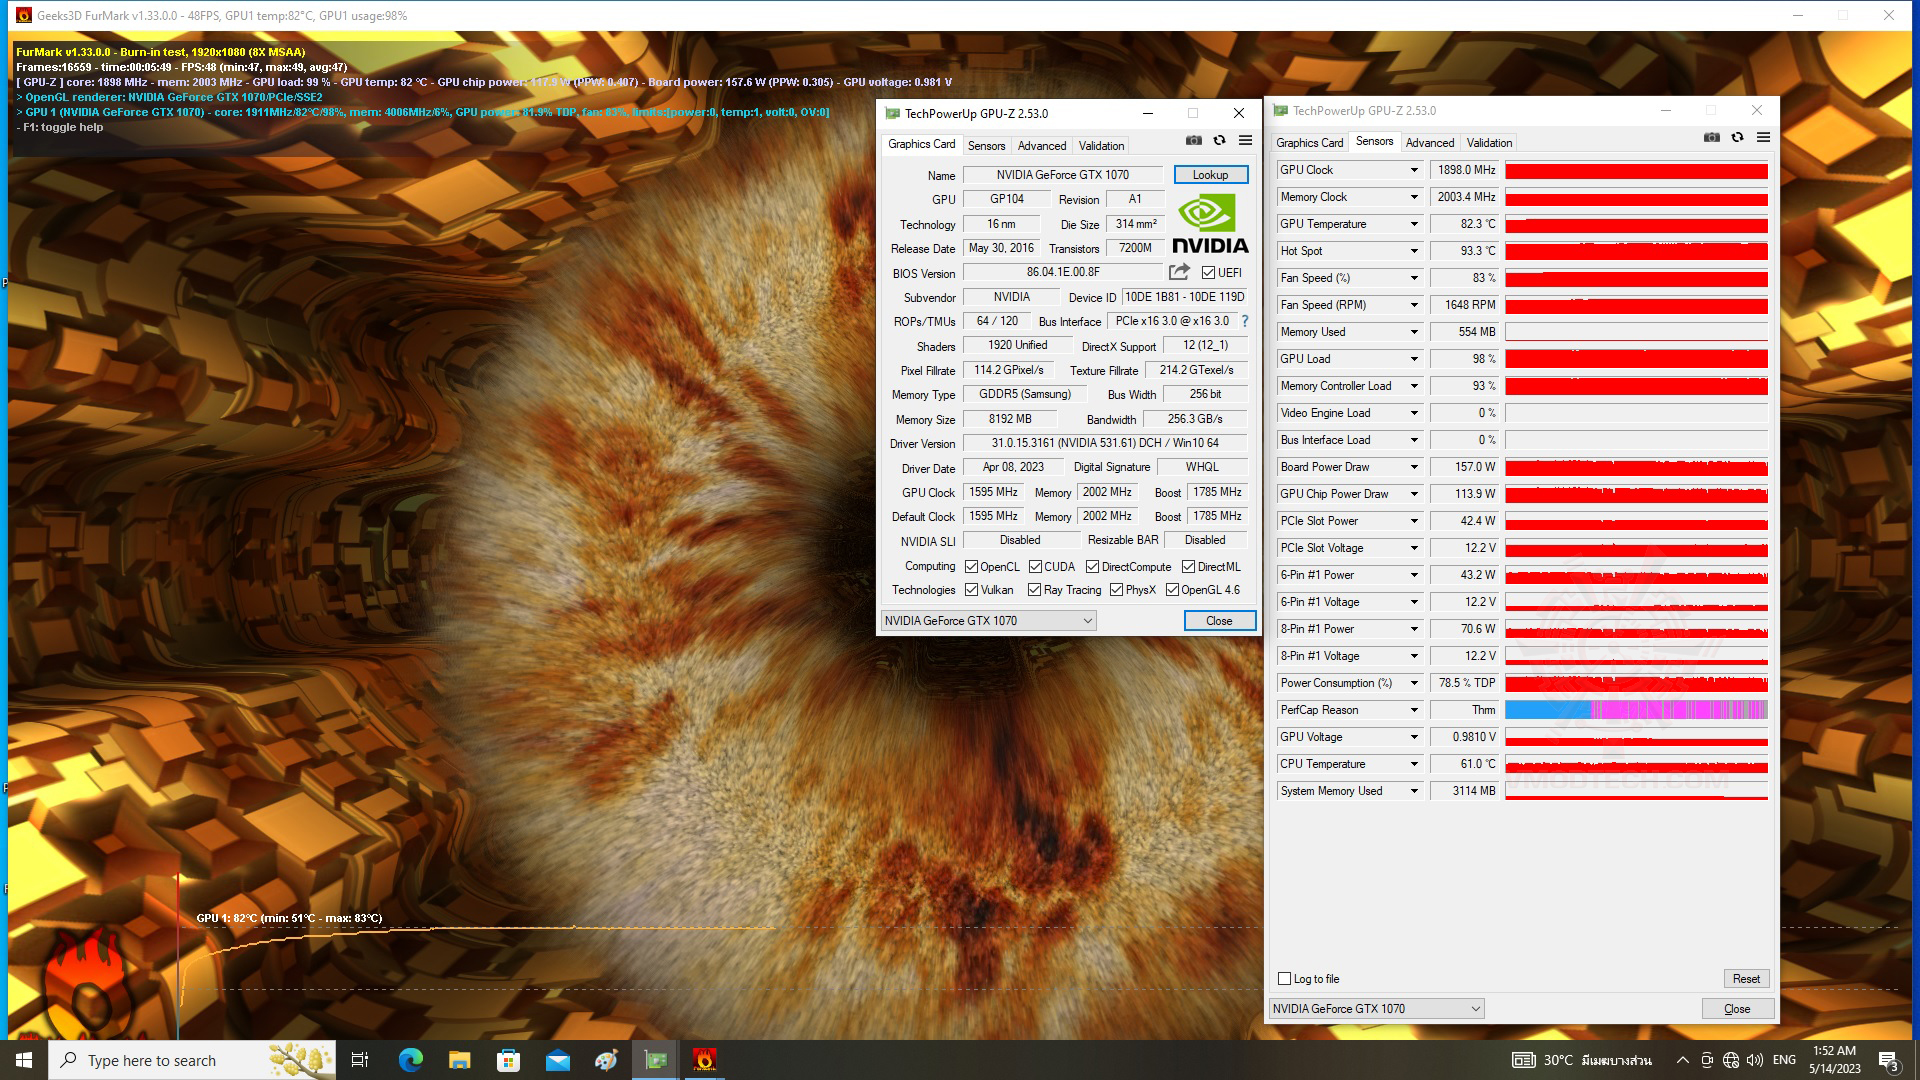Open the PerfCap Reason sensor dropdown
The image size is (1920, 1080).
point(1414,710)
